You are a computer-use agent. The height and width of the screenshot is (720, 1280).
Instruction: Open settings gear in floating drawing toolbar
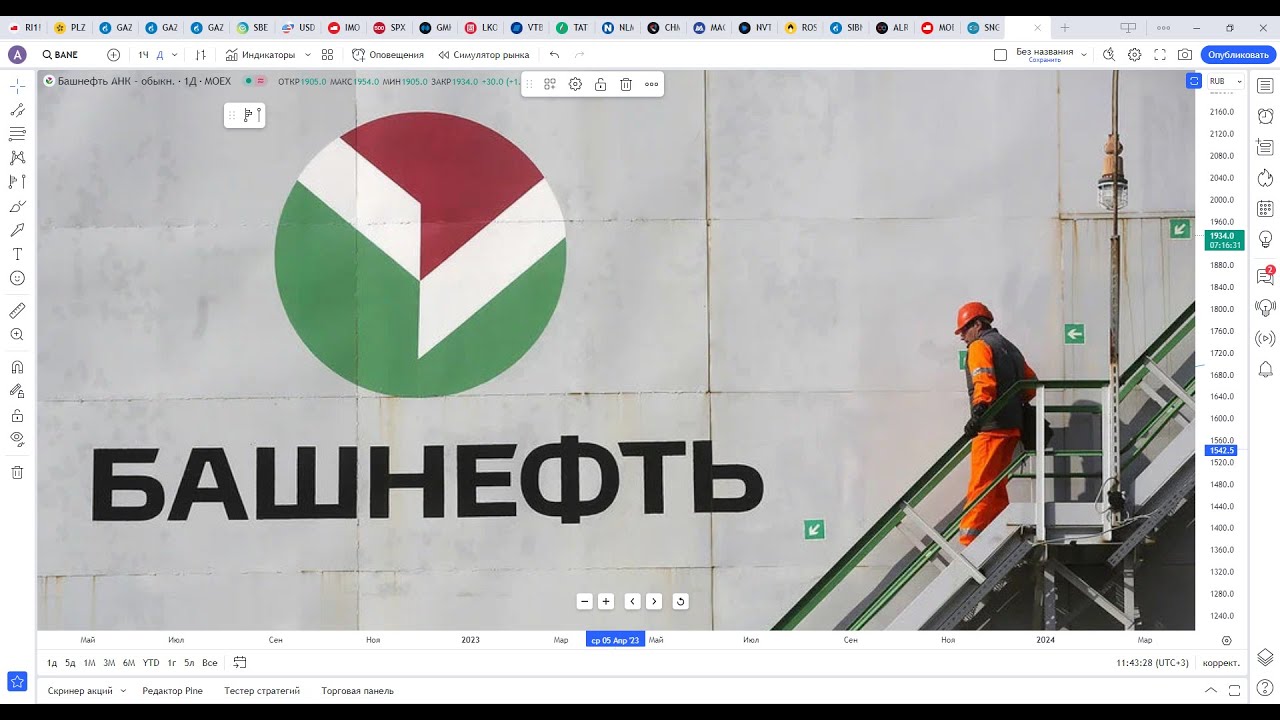575,85
